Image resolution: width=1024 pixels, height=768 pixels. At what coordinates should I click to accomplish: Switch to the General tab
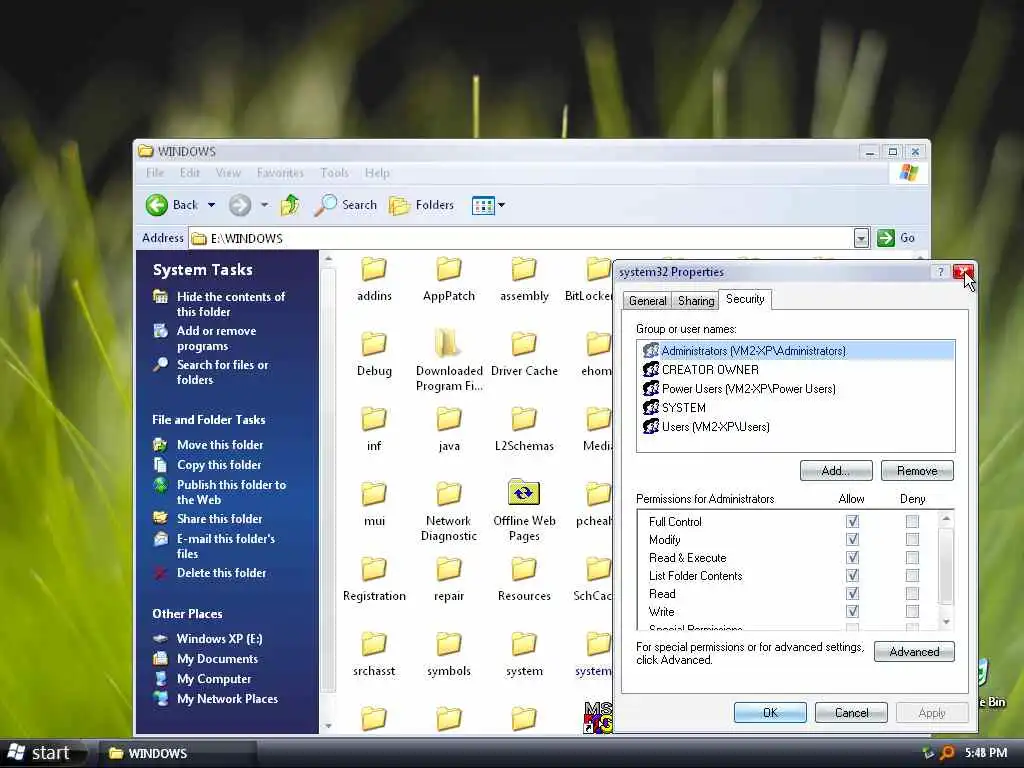click(647, 301)
